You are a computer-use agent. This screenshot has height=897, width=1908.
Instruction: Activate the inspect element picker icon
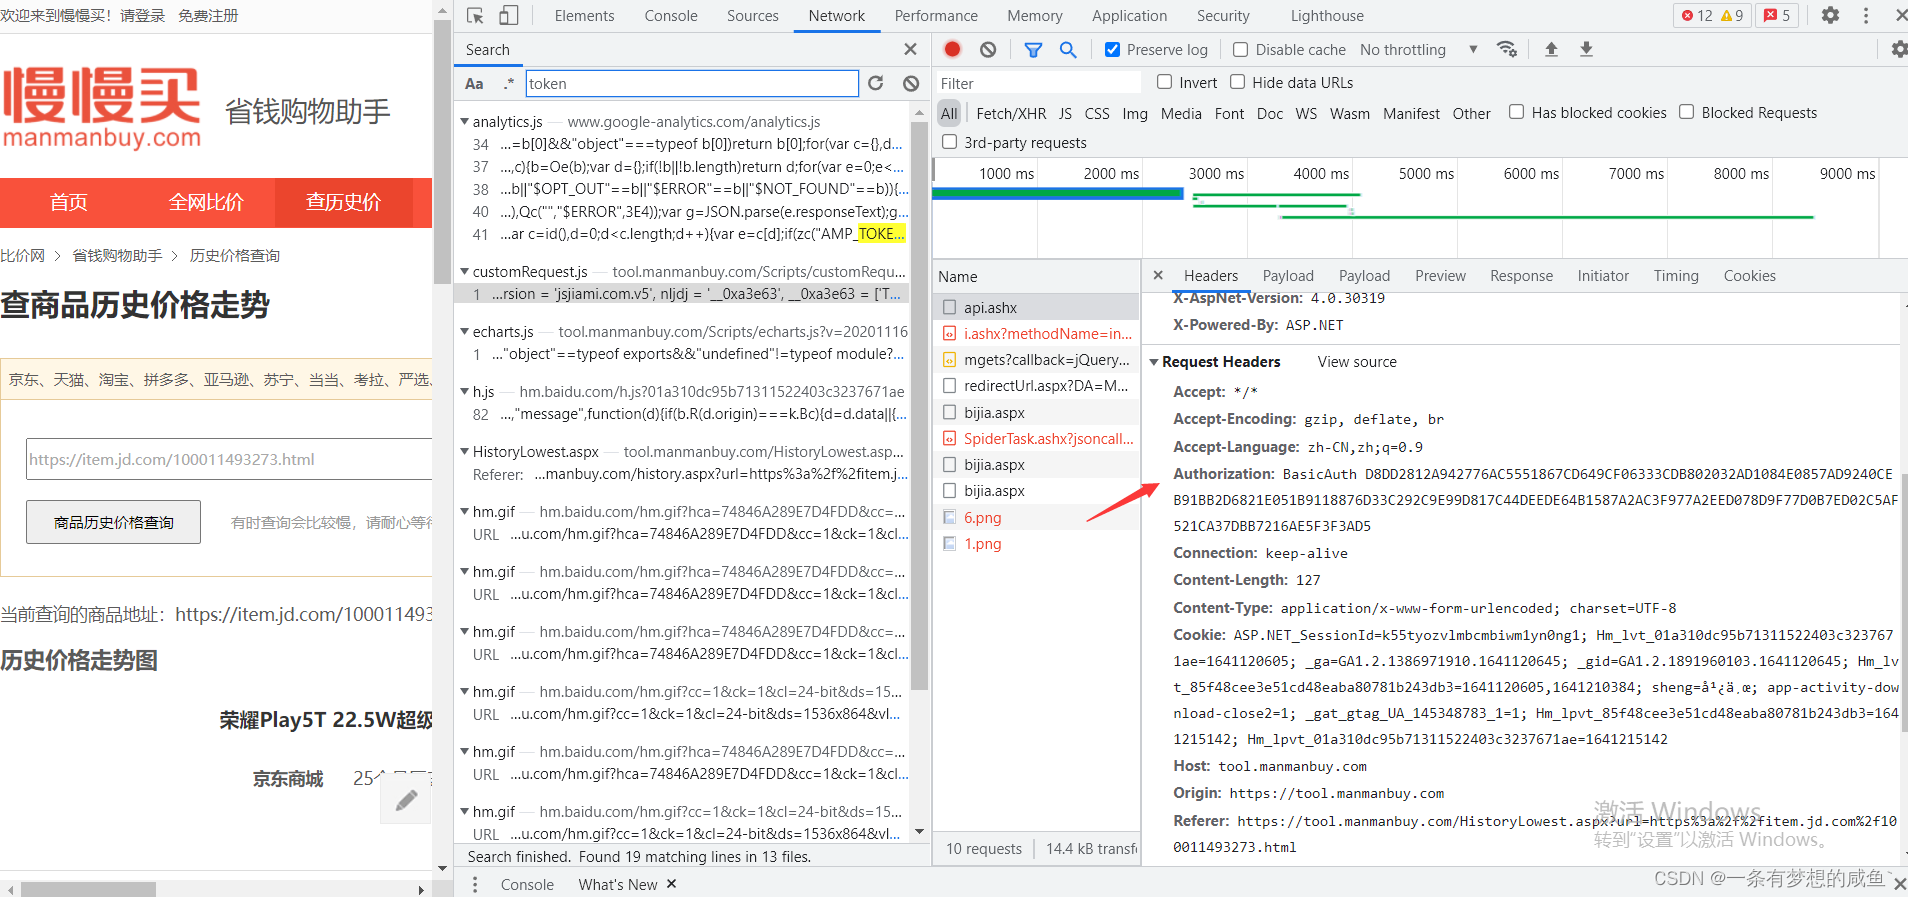(476, 16)
